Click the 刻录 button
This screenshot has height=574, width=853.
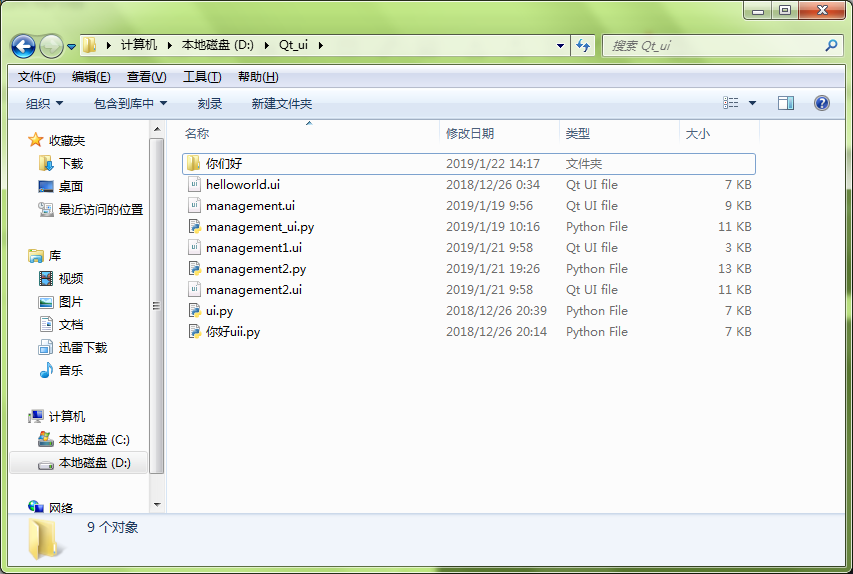(210, 103)
